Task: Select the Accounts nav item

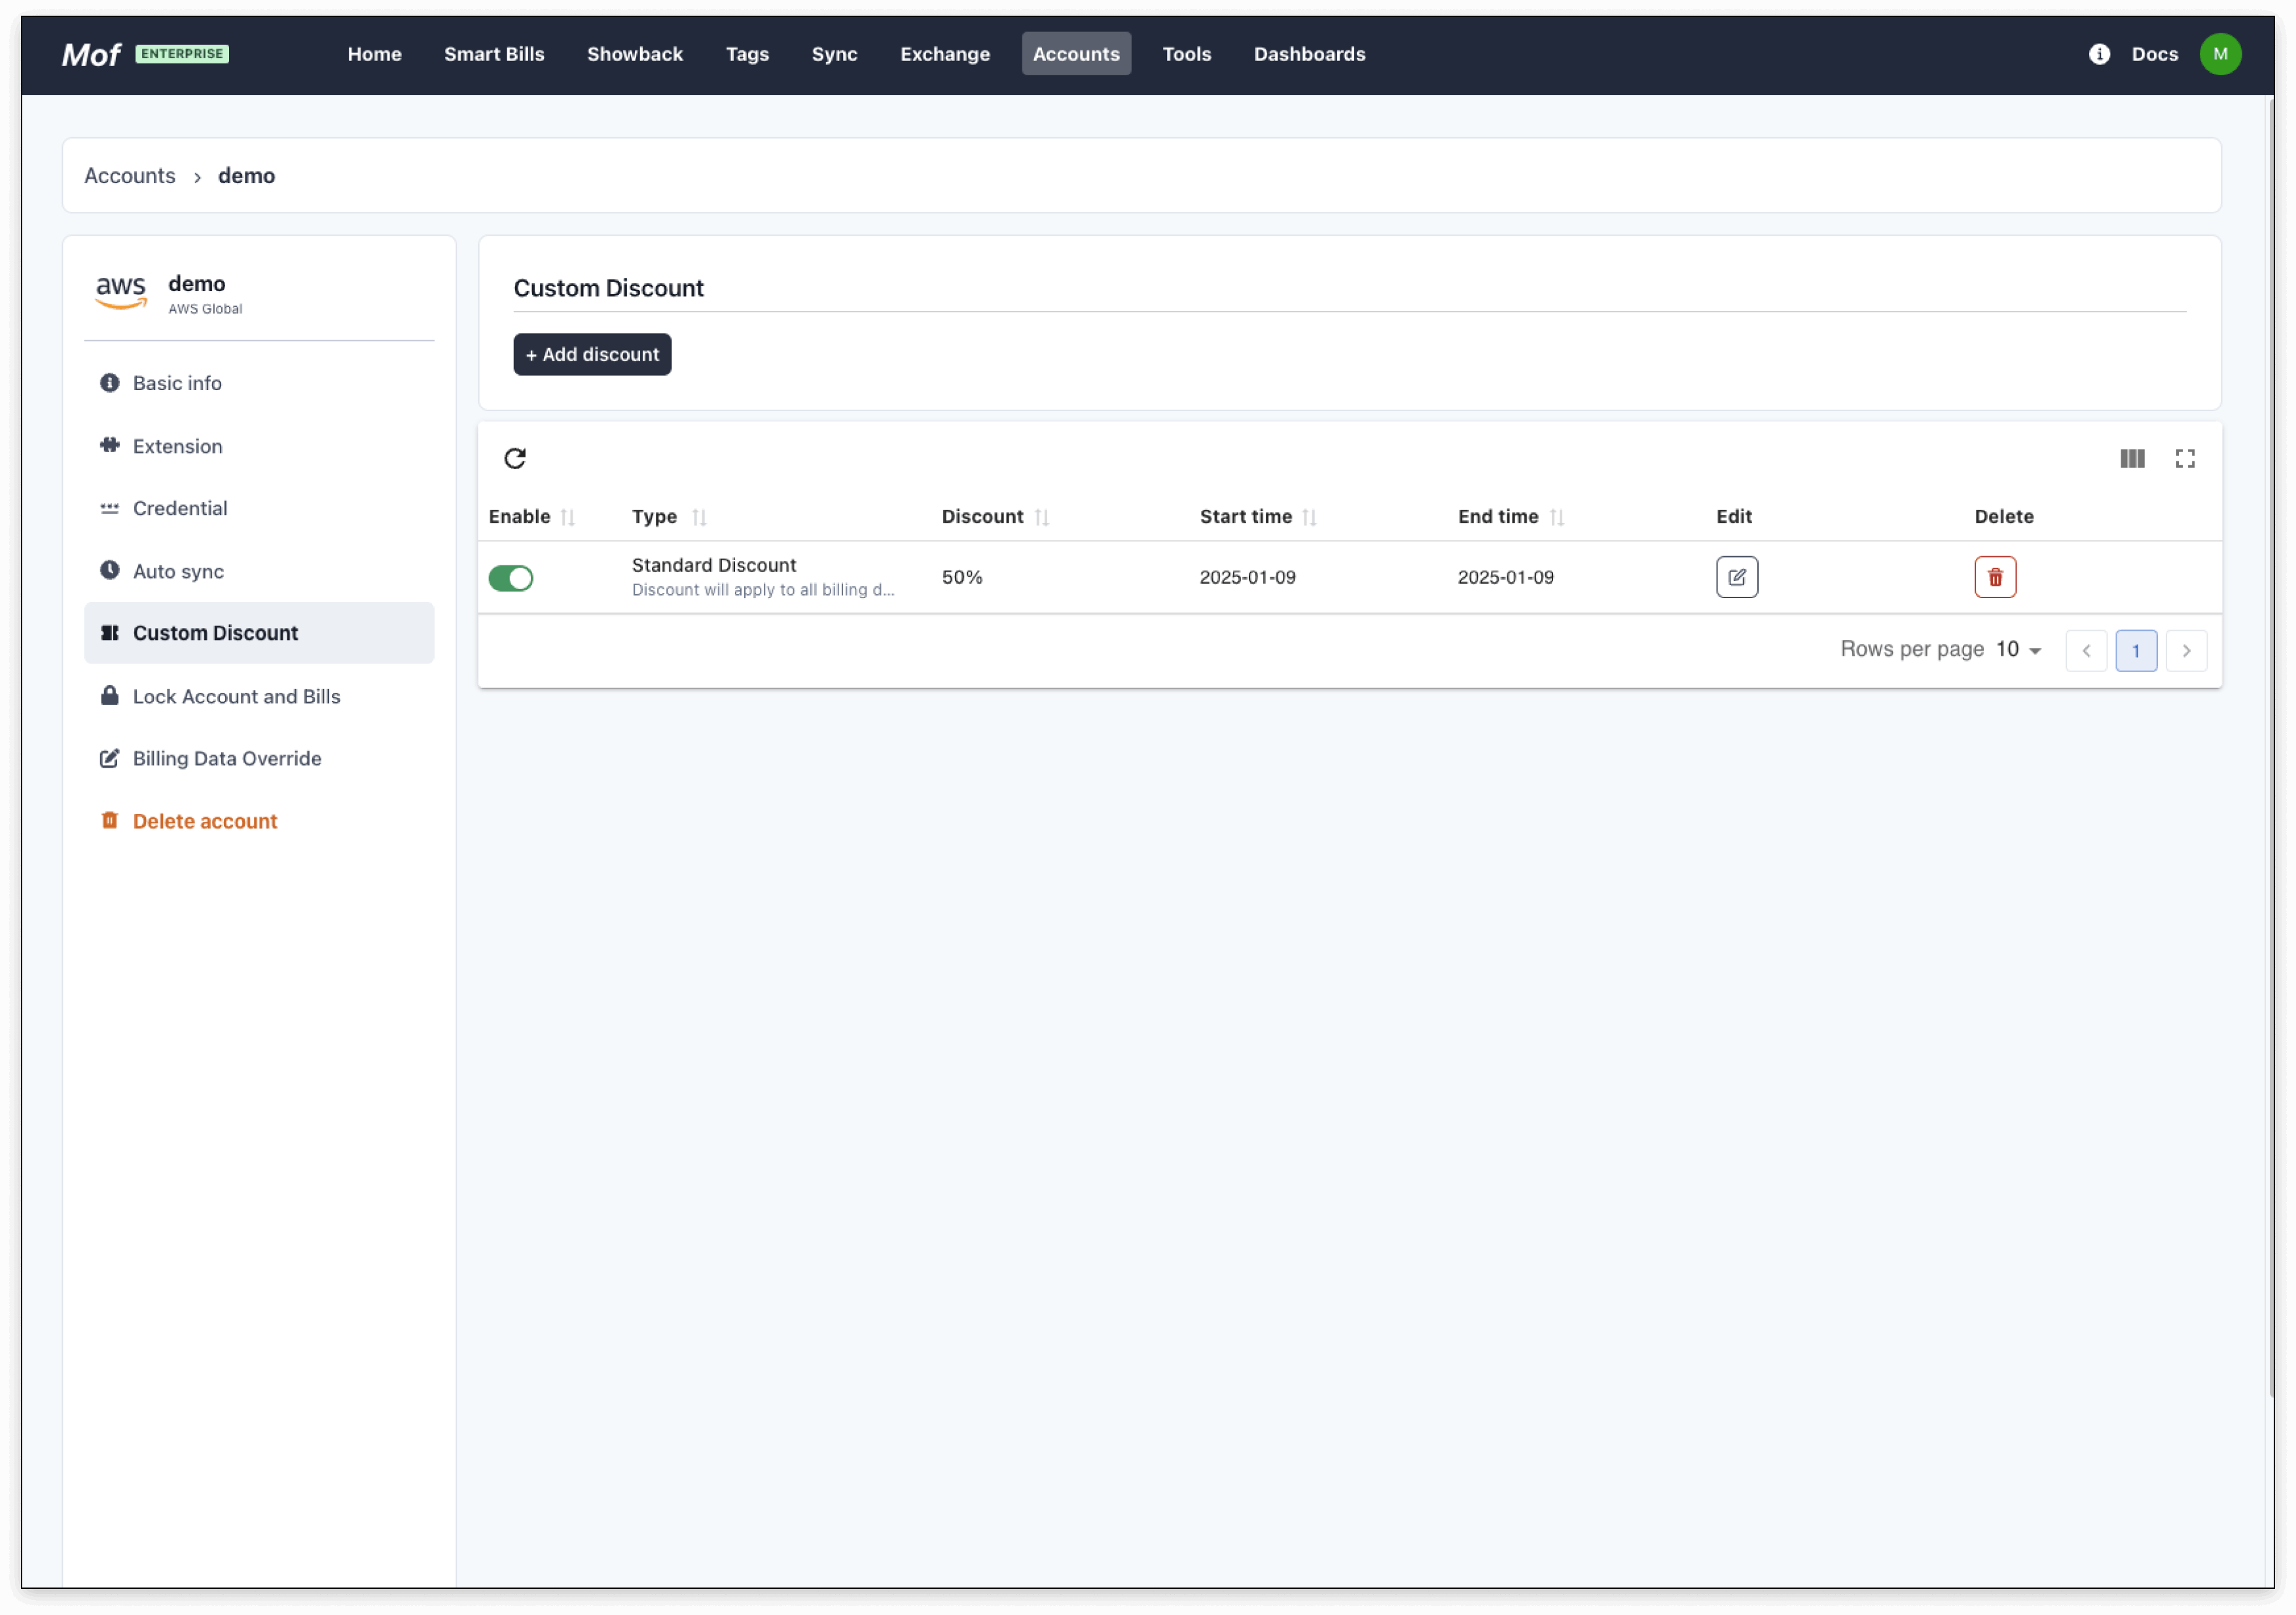Action: tap(1076, 54)
